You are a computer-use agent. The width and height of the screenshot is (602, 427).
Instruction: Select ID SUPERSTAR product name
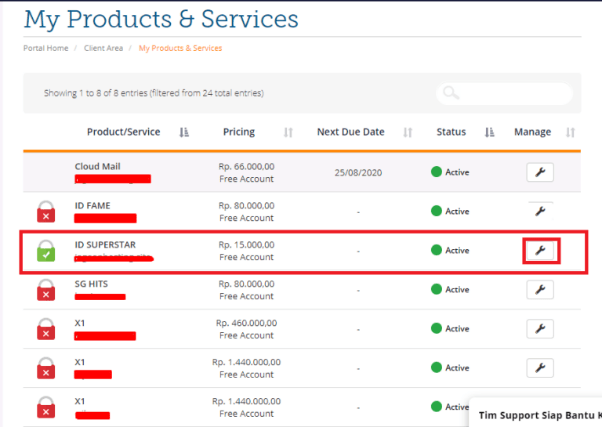(105, 245)
